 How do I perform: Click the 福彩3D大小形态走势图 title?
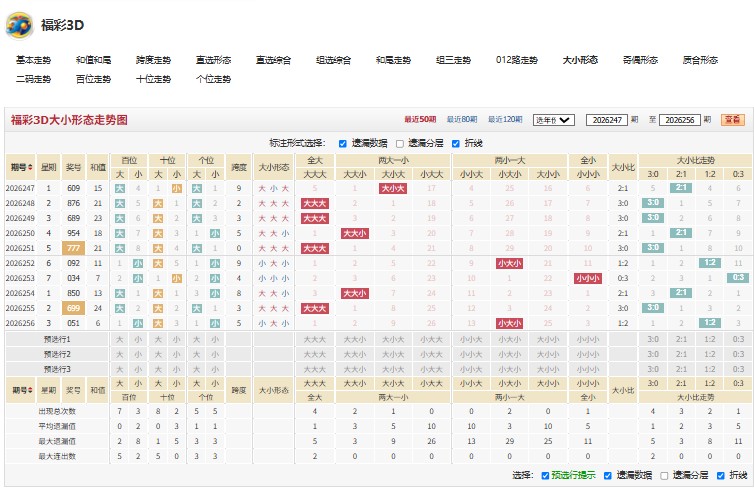point(69,120)
